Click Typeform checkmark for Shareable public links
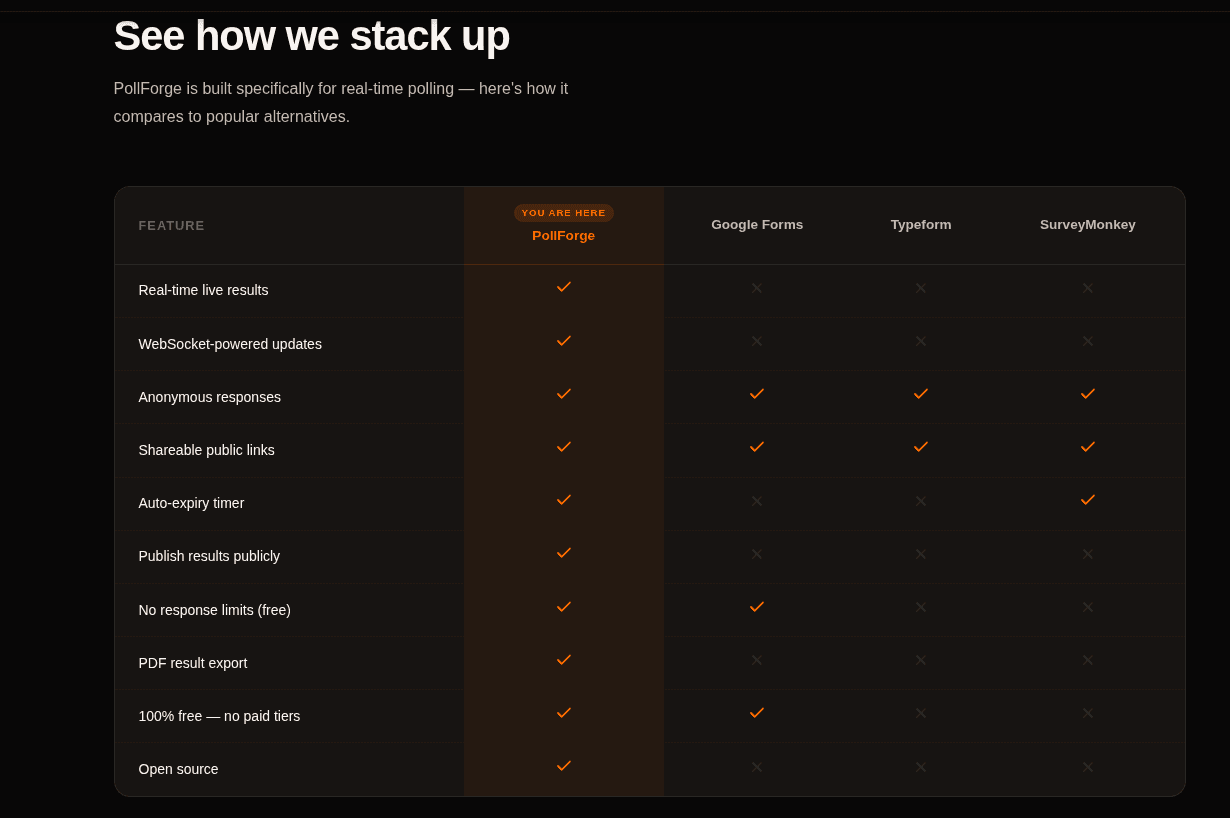 click(x=921, y=446)
